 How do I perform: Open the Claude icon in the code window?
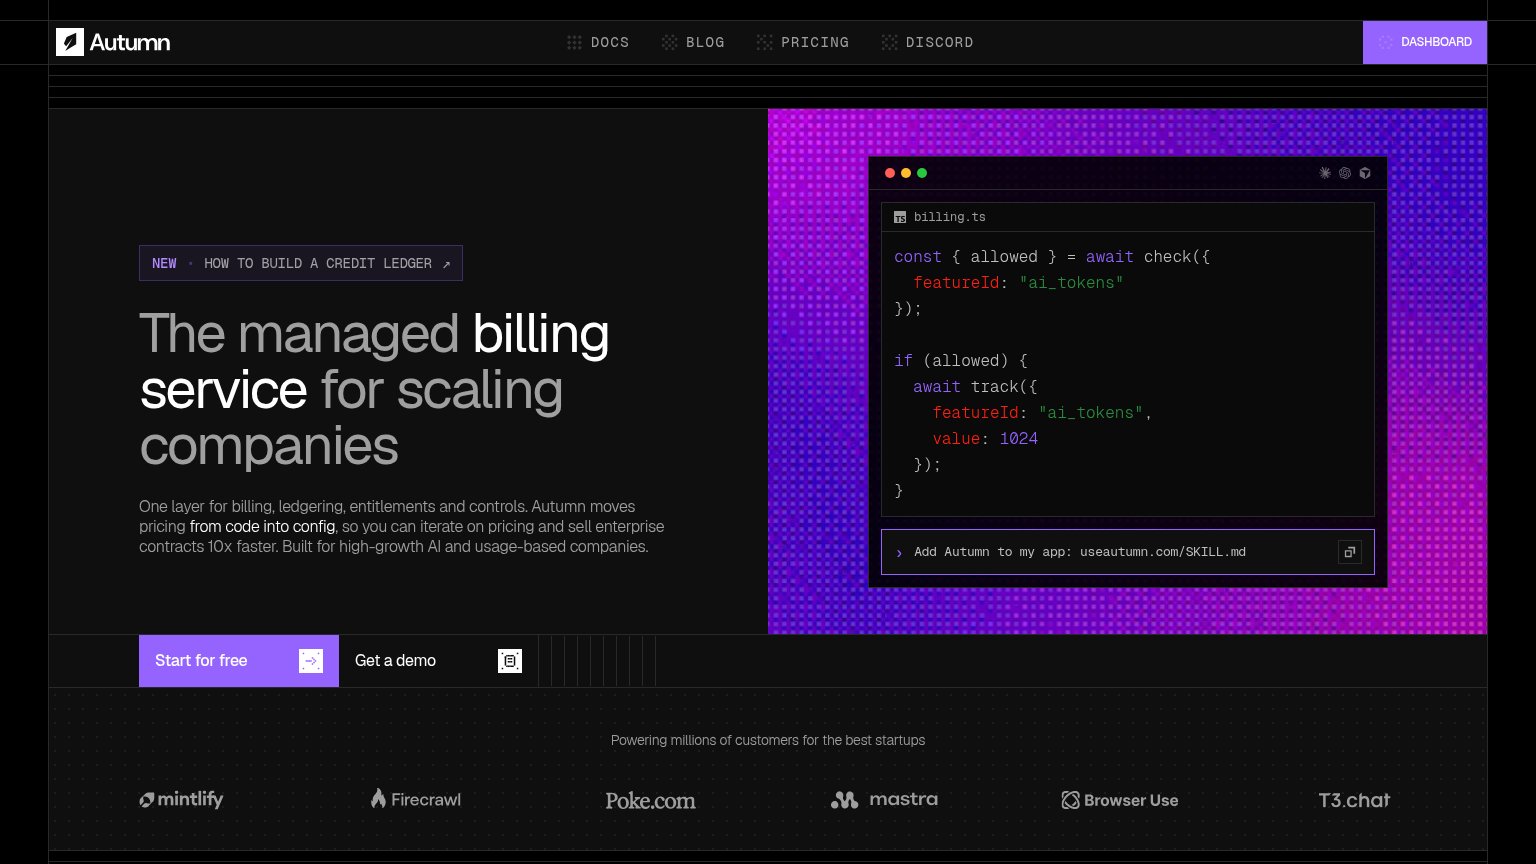[1325, 173]
